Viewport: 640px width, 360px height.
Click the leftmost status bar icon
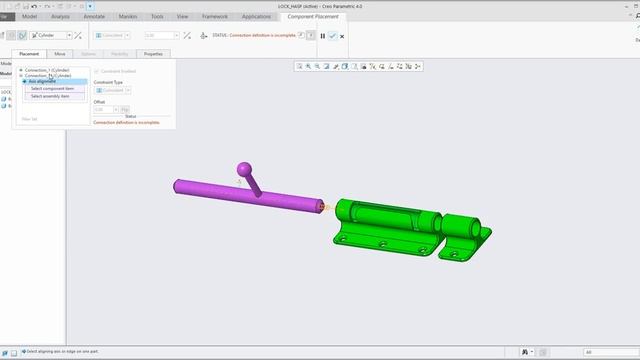[4, 353]
